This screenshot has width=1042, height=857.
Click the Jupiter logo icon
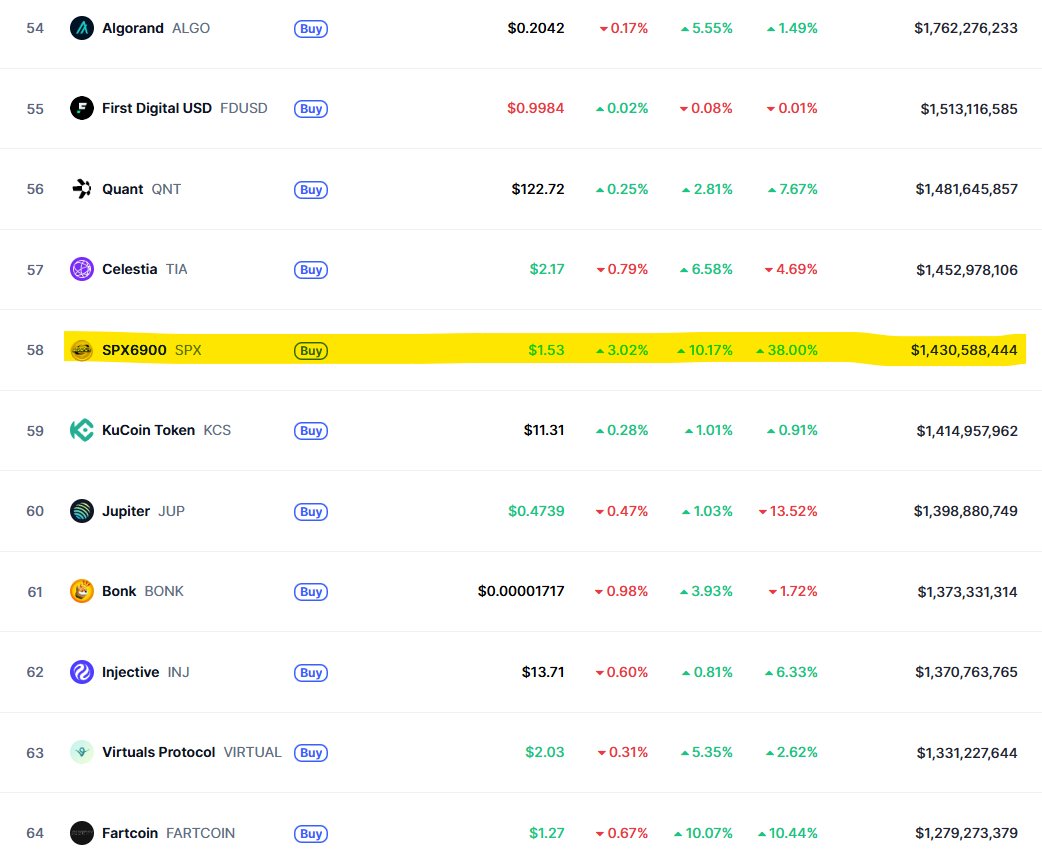82,511
